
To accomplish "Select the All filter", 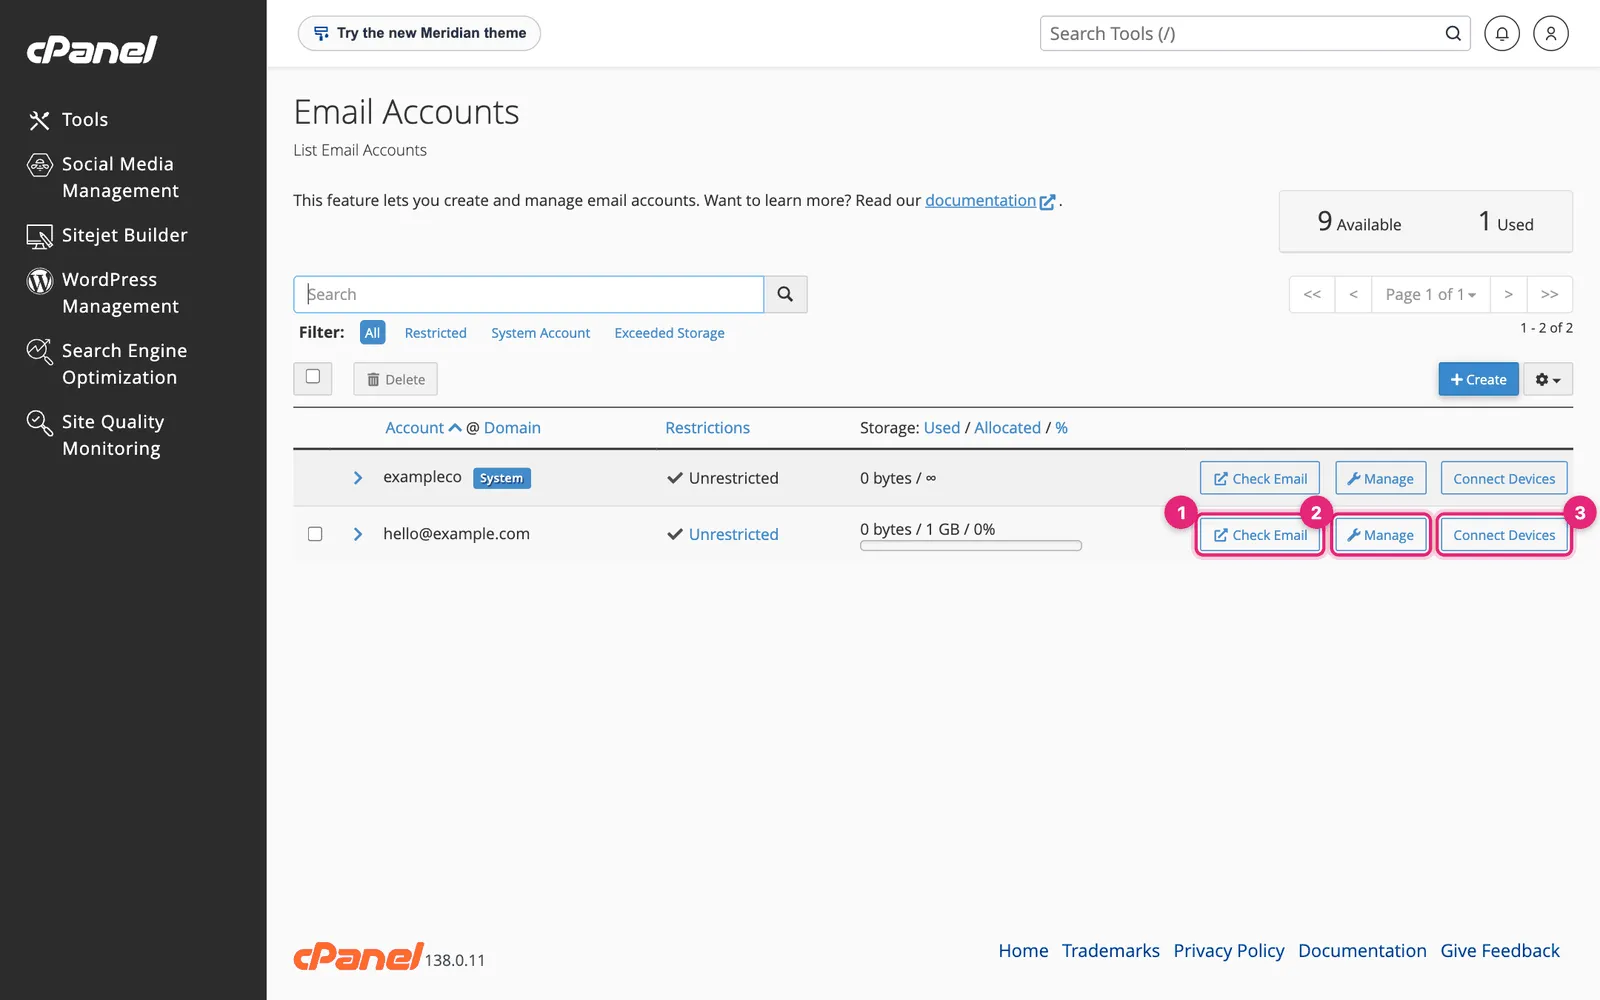I will point(372,333).
